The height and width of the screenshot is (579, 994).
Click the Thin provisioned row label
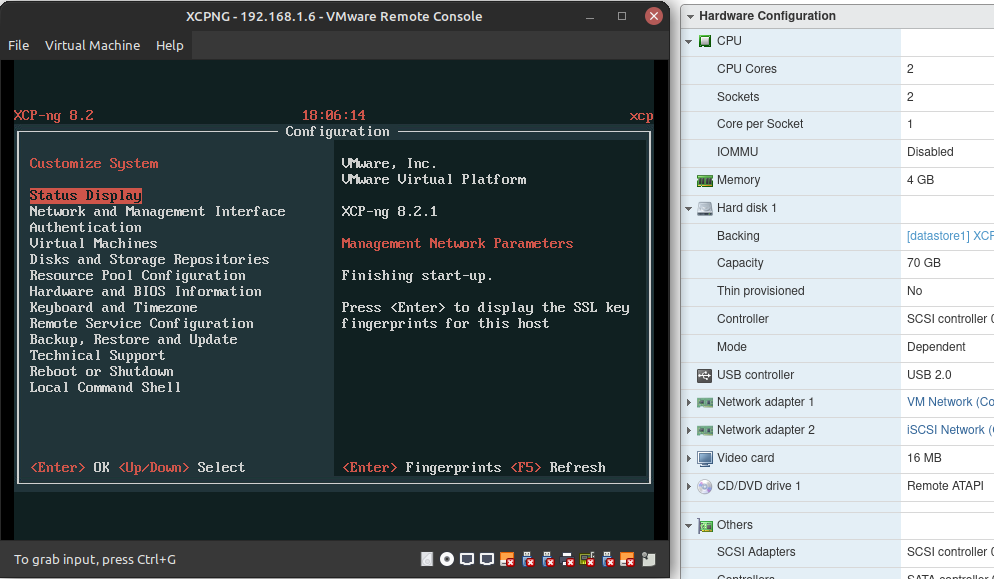761,291
